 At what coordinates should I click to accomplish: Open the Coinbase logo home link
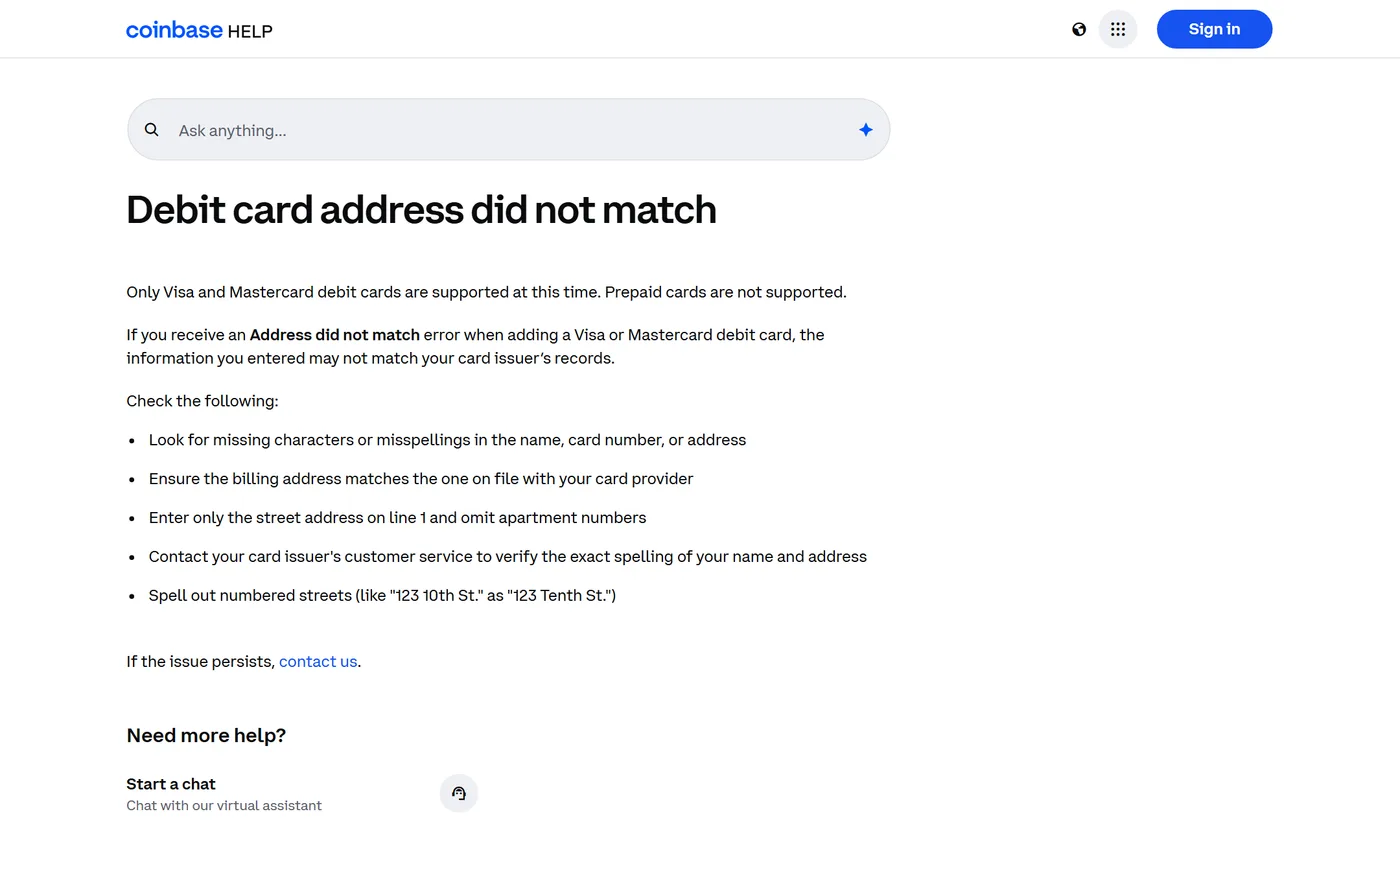click(174, 30)
